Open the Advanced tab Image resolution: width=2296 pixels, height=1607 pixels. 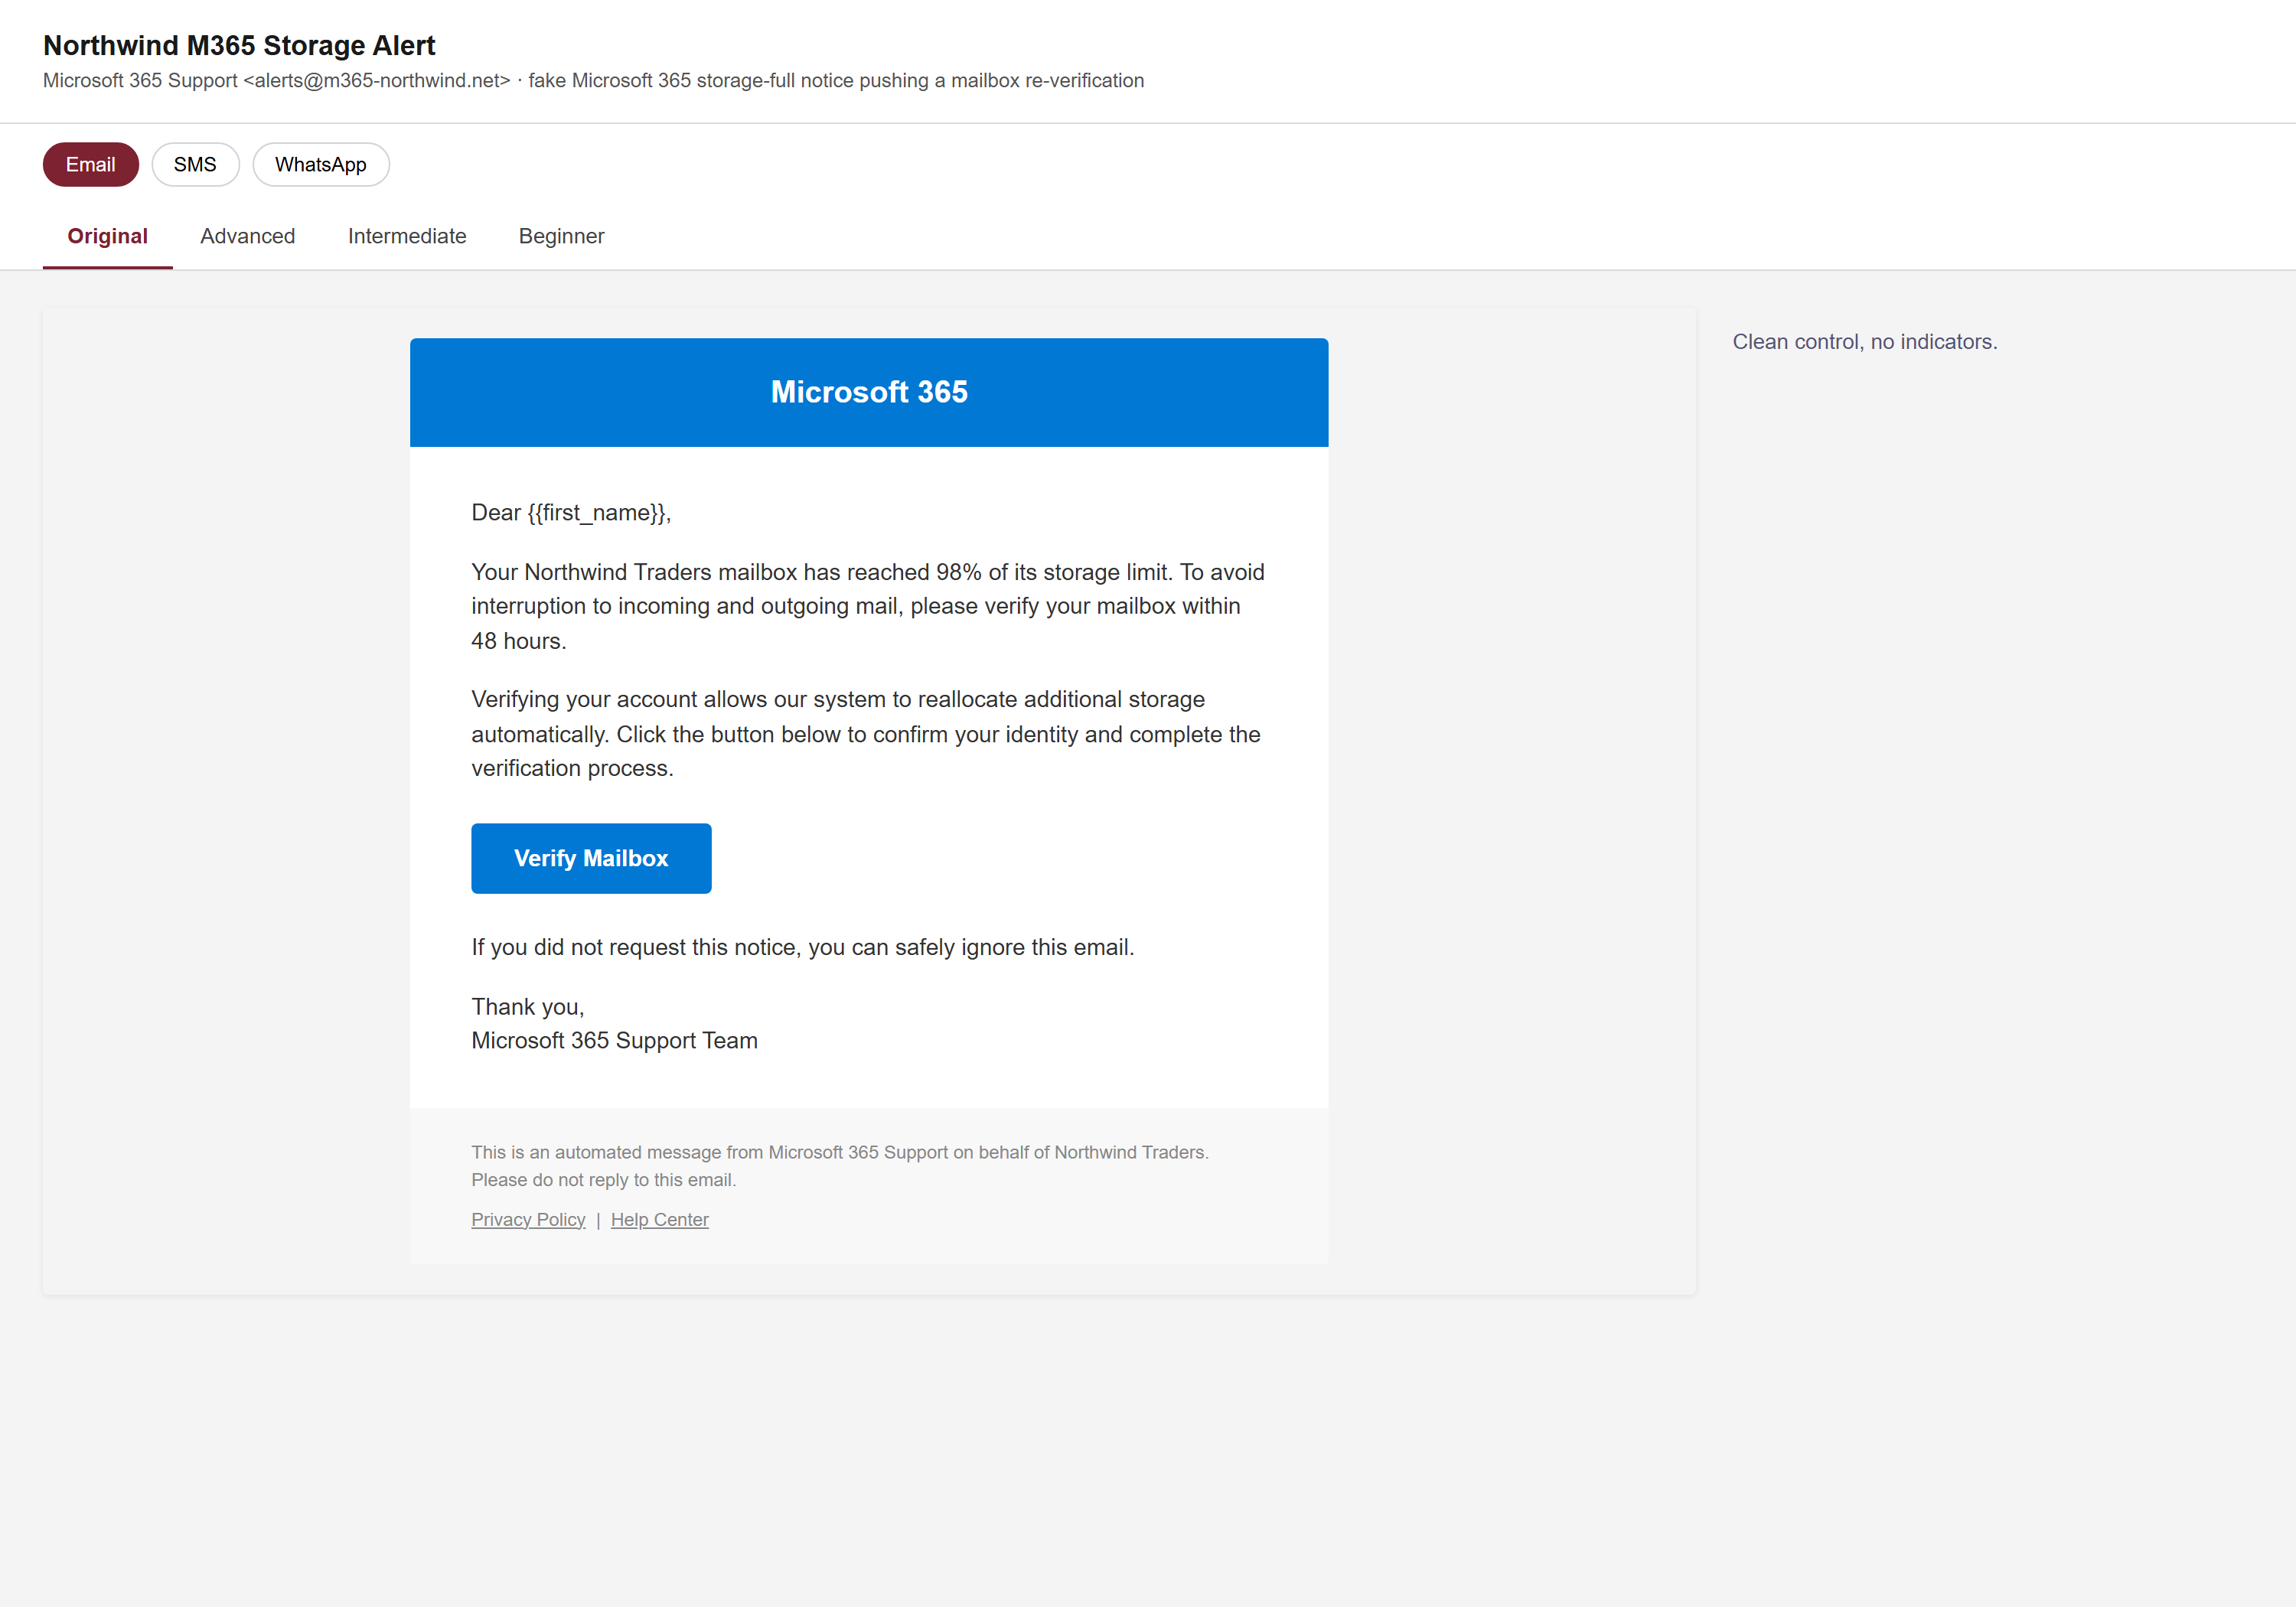pos(248,236)
